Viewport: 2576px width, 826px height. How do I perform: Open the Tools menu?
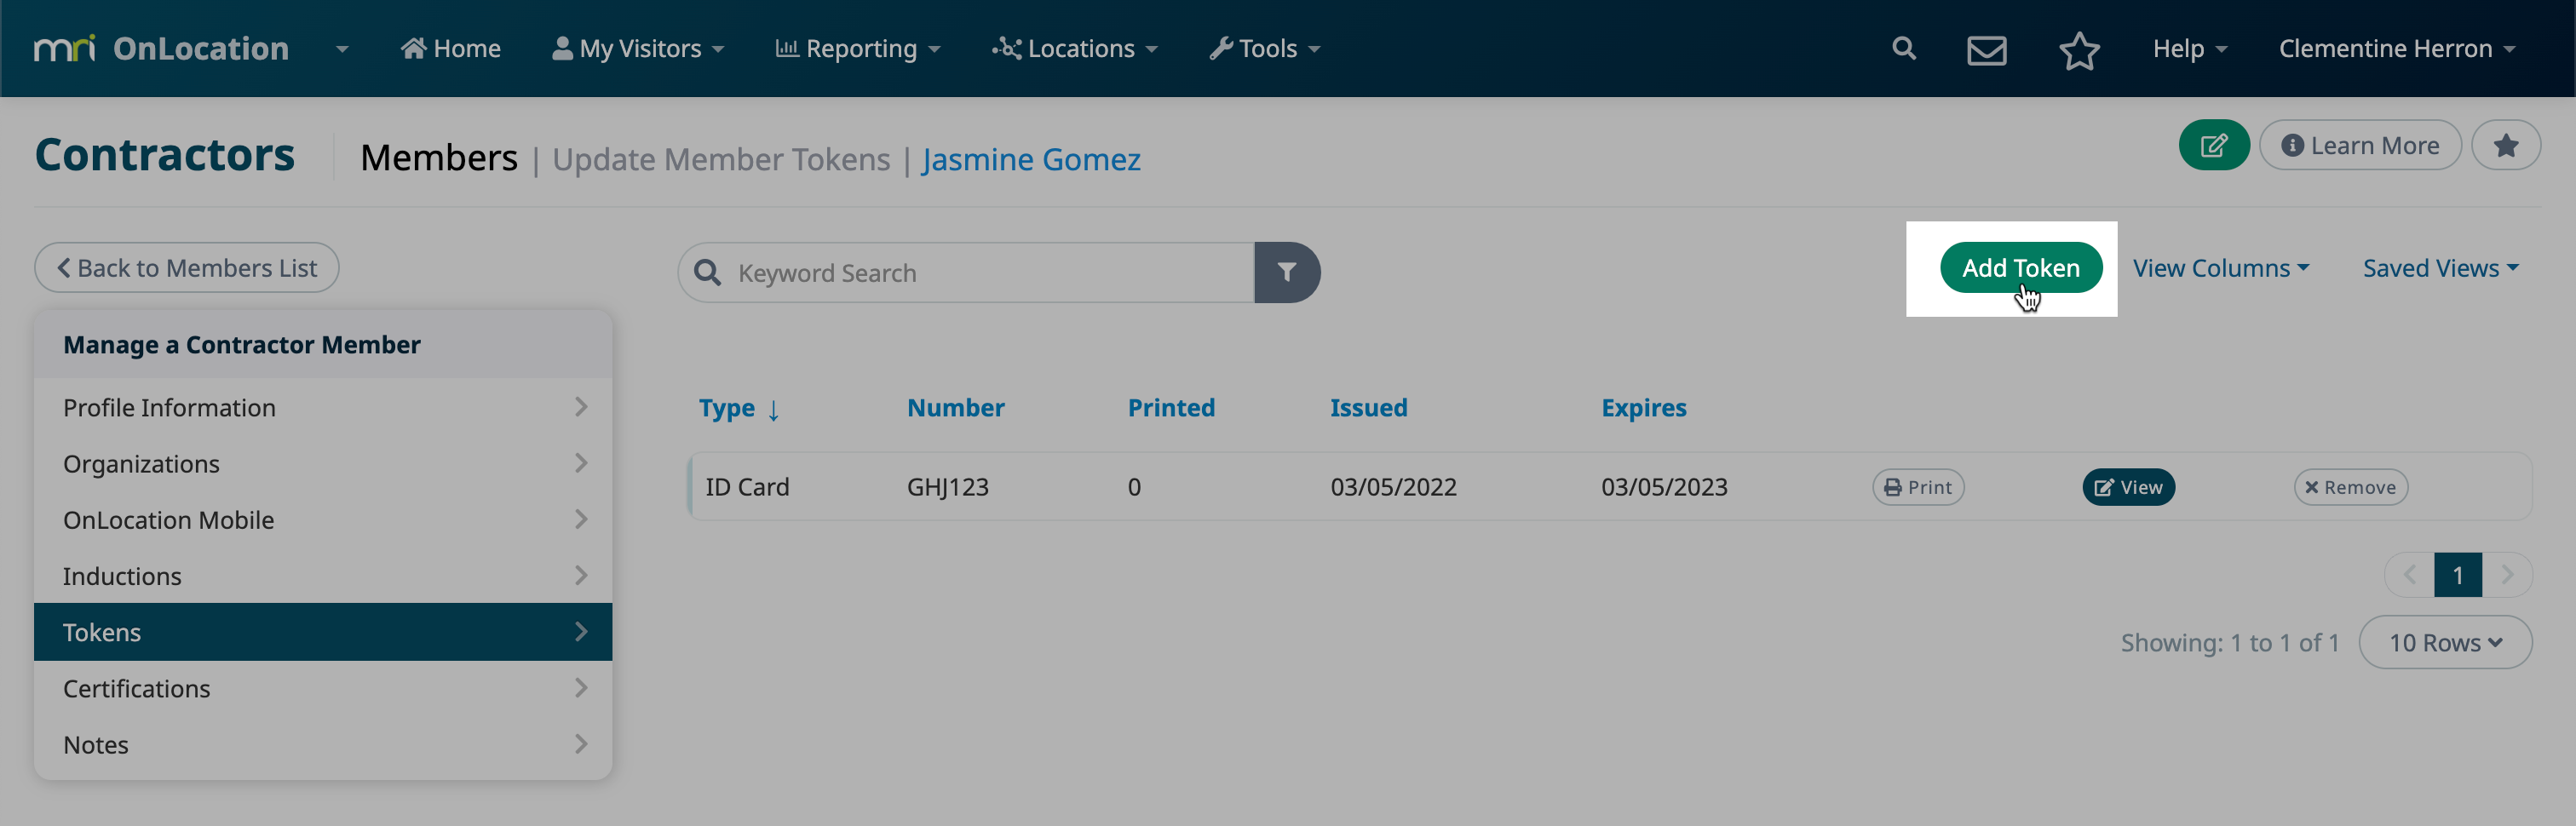1265,48
